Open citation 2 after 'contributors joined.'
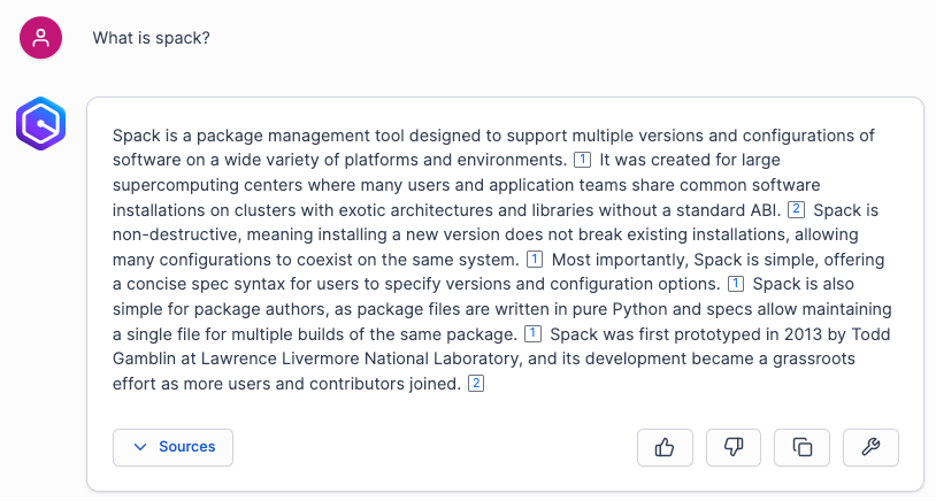936x502 pixels. (476, 383)
